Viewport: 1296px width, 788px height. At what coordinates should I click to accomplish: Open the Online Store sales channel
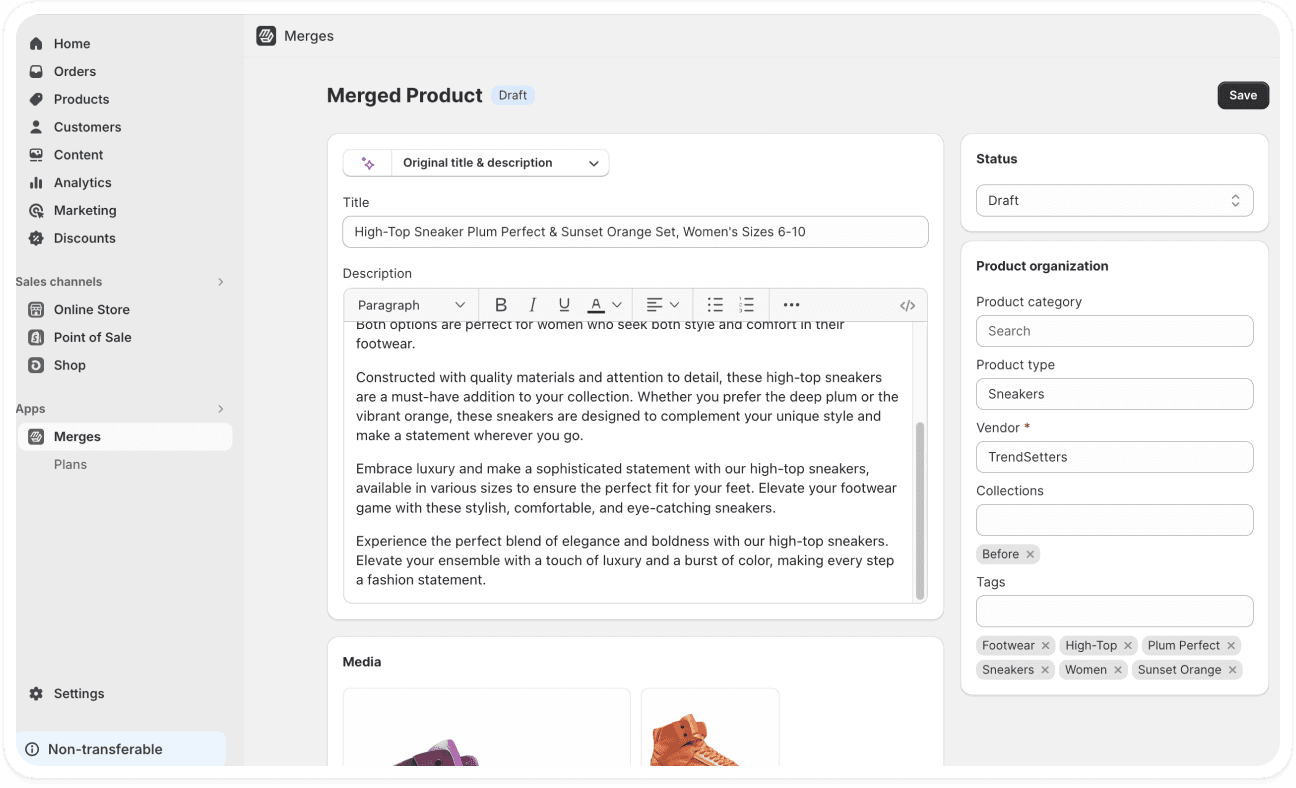point(91,309)
